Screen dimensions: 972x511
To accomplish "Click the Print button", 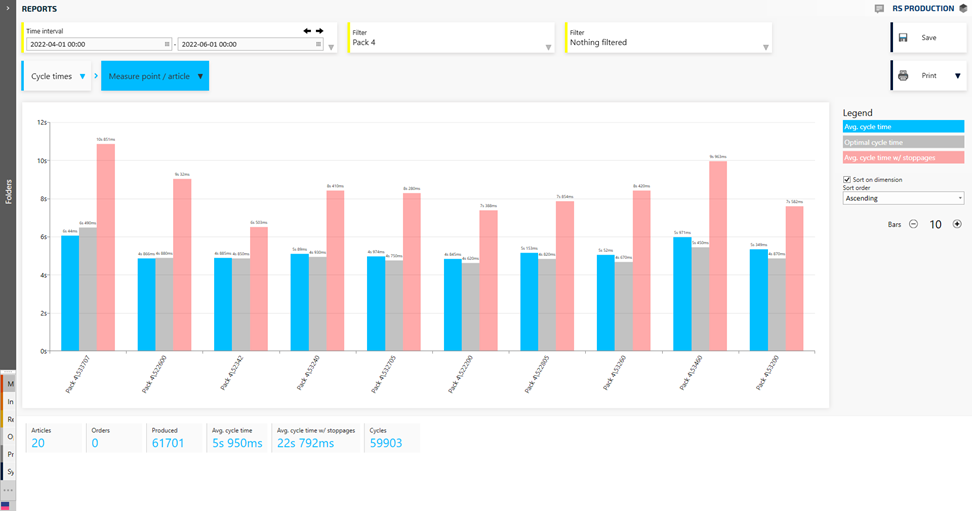I will click(x=928, y=76).
